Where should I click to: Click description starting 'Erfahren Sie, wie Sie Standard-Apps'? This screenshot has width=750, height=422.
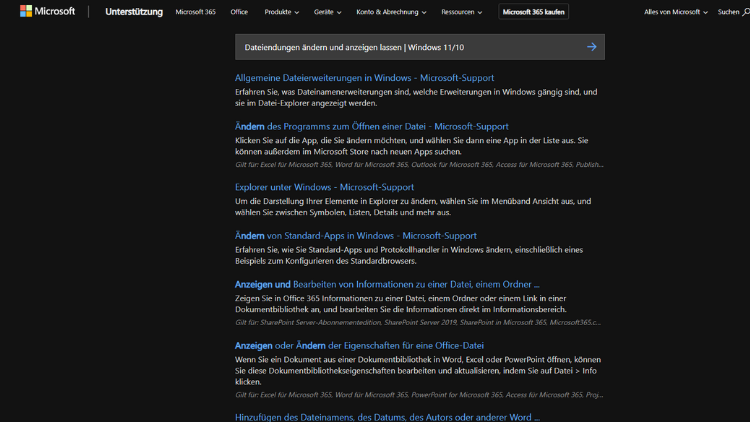(409, 255)
